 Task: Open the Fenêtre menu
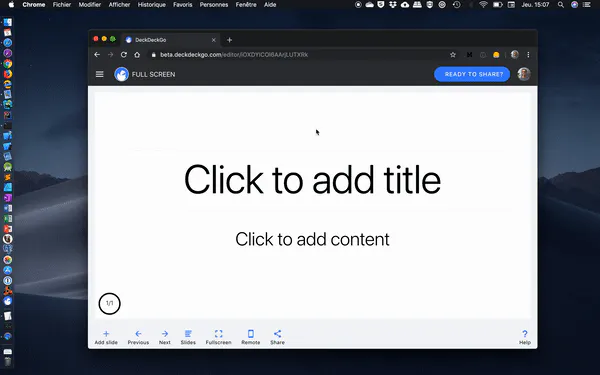(246, 5)
